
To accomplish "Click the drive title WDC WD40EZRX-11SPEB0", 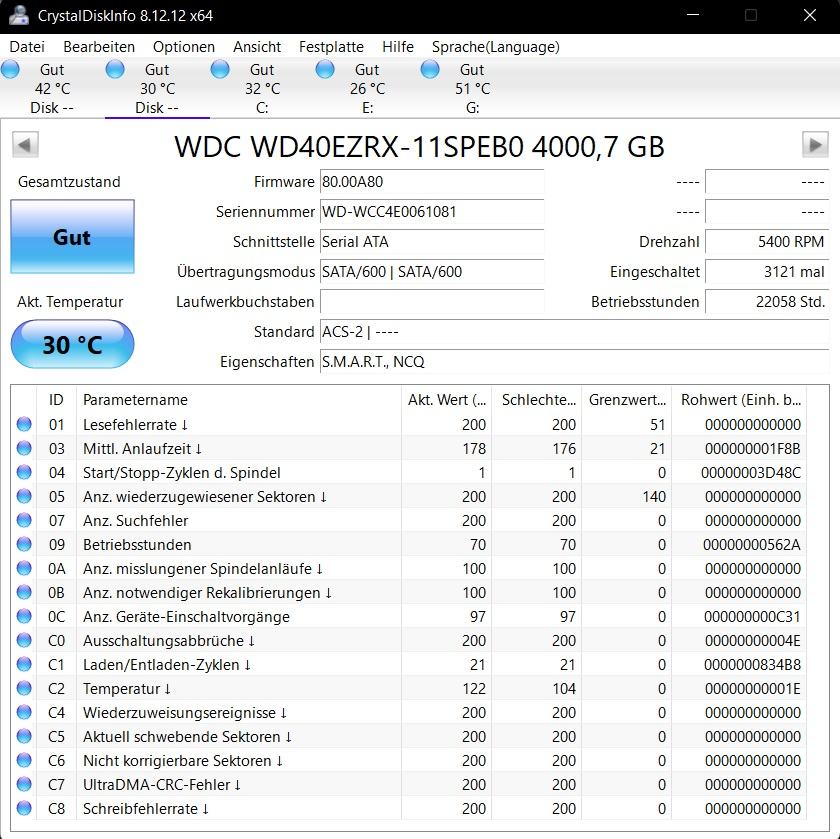I will (419, 146).
